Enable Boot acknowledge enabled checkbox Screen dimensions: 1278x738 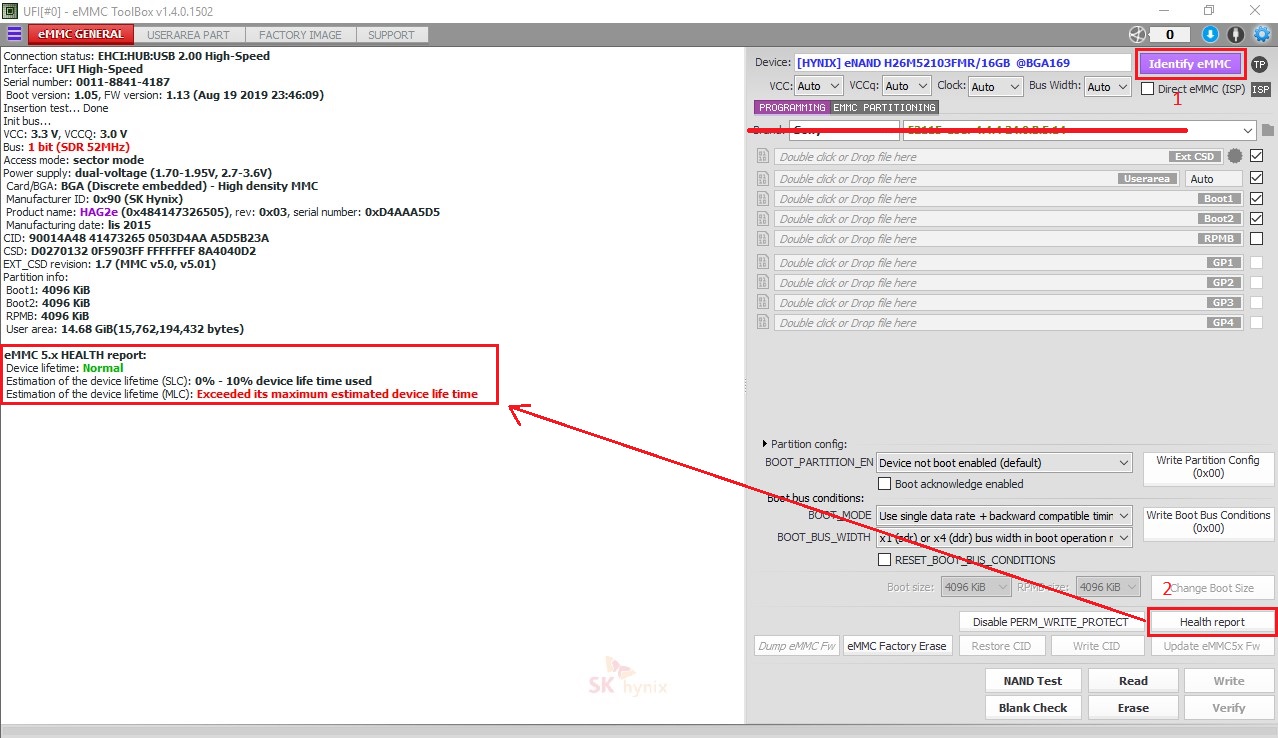pos(884,484)
